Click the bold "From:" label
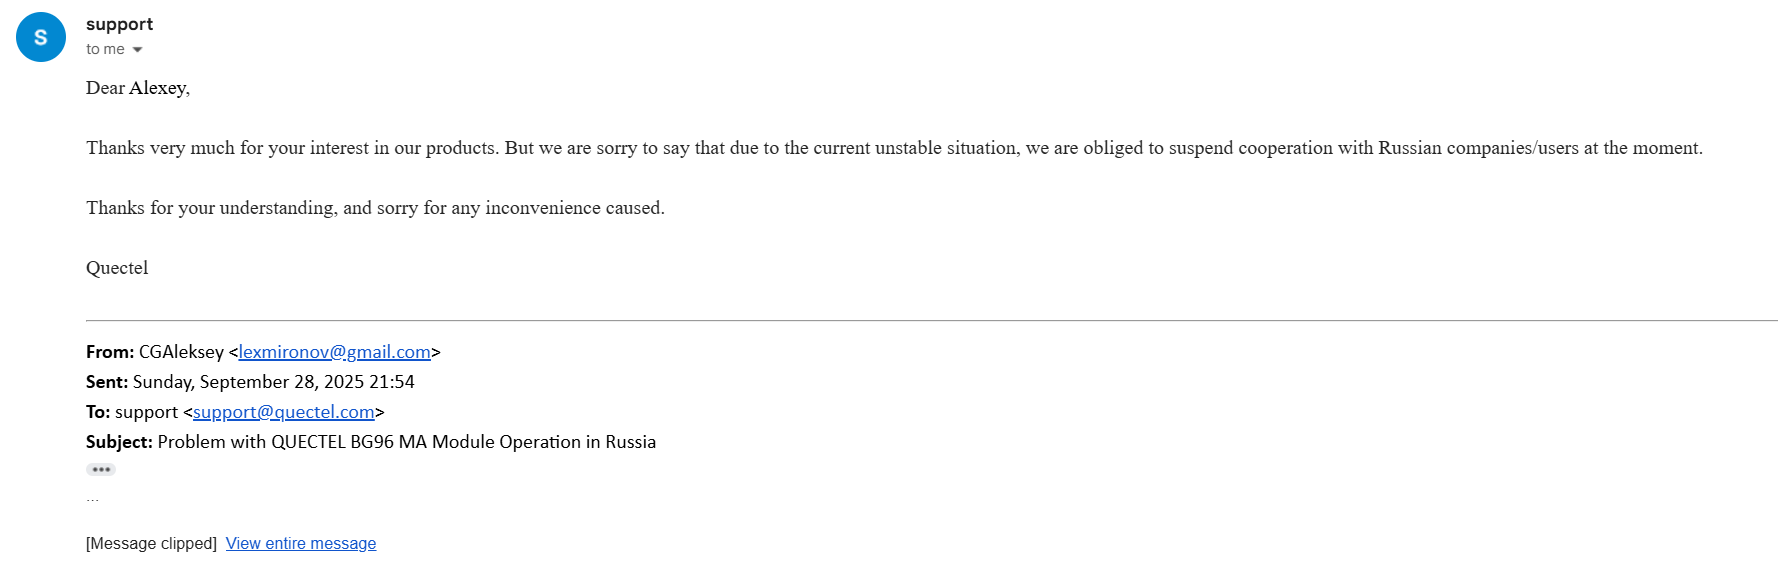The width and height of the screenshot is (1778, 571). click(x=110, y=352)
